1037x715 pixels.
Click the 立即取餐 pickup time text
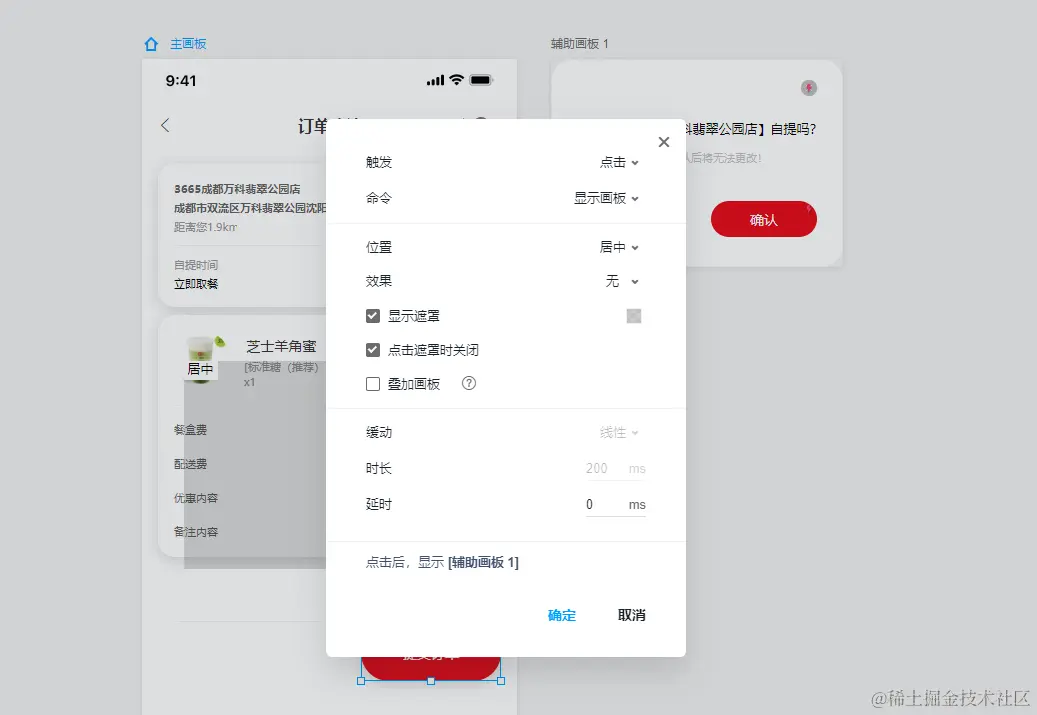196,284
